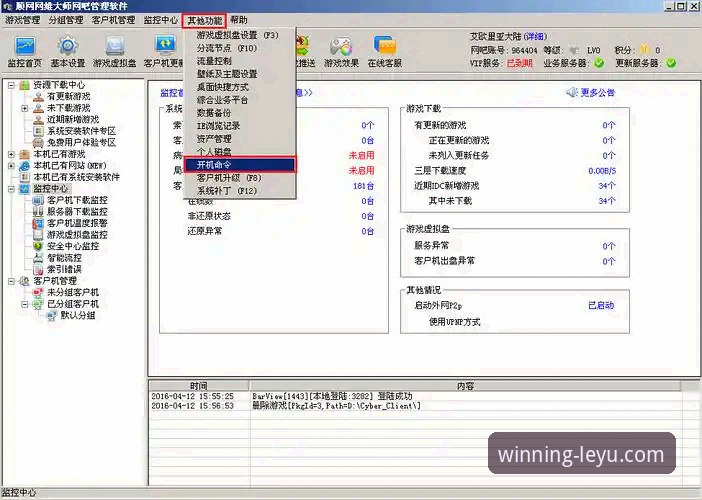The height and width of the screenshot is (500, 702).
Task: Open the 更多公告 link
Action: pyautogui.click(x=597, y=93)
